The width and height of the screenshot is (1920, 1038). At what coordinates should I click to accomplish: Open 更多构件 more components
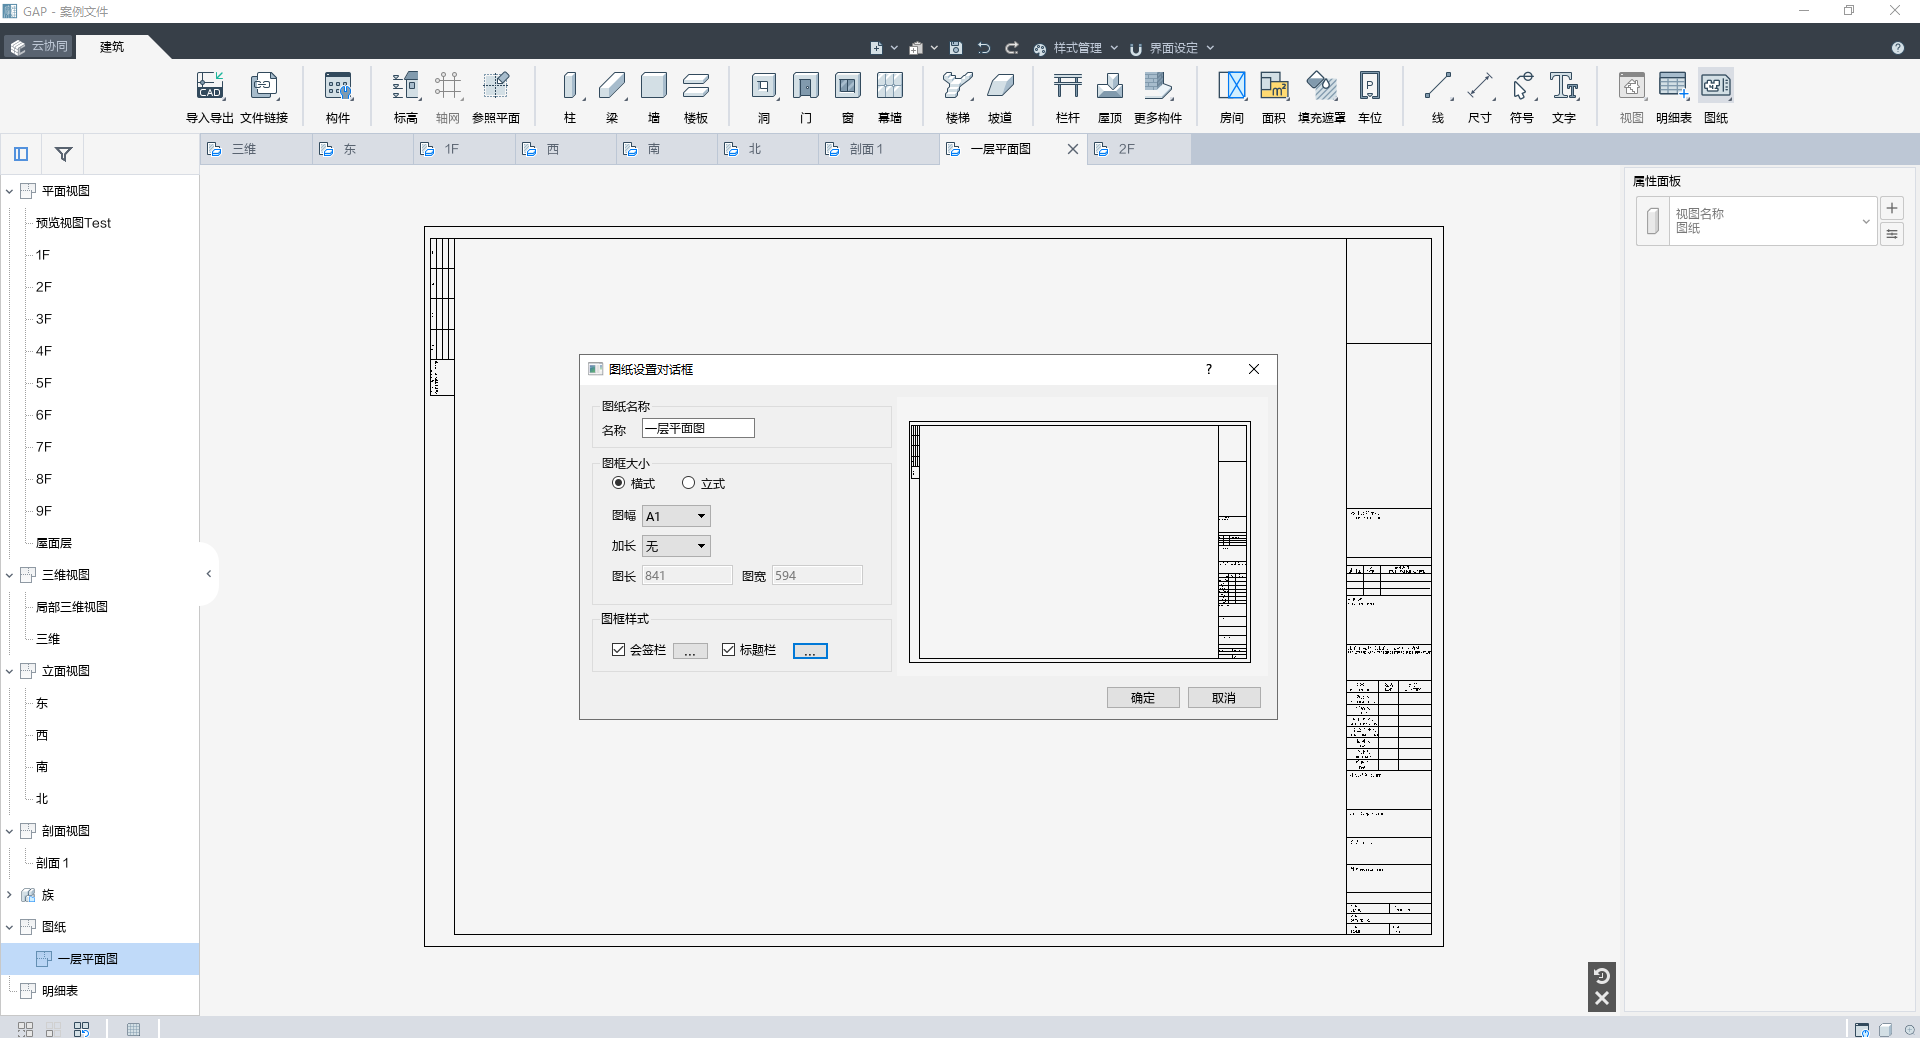tap(1158, 97)
